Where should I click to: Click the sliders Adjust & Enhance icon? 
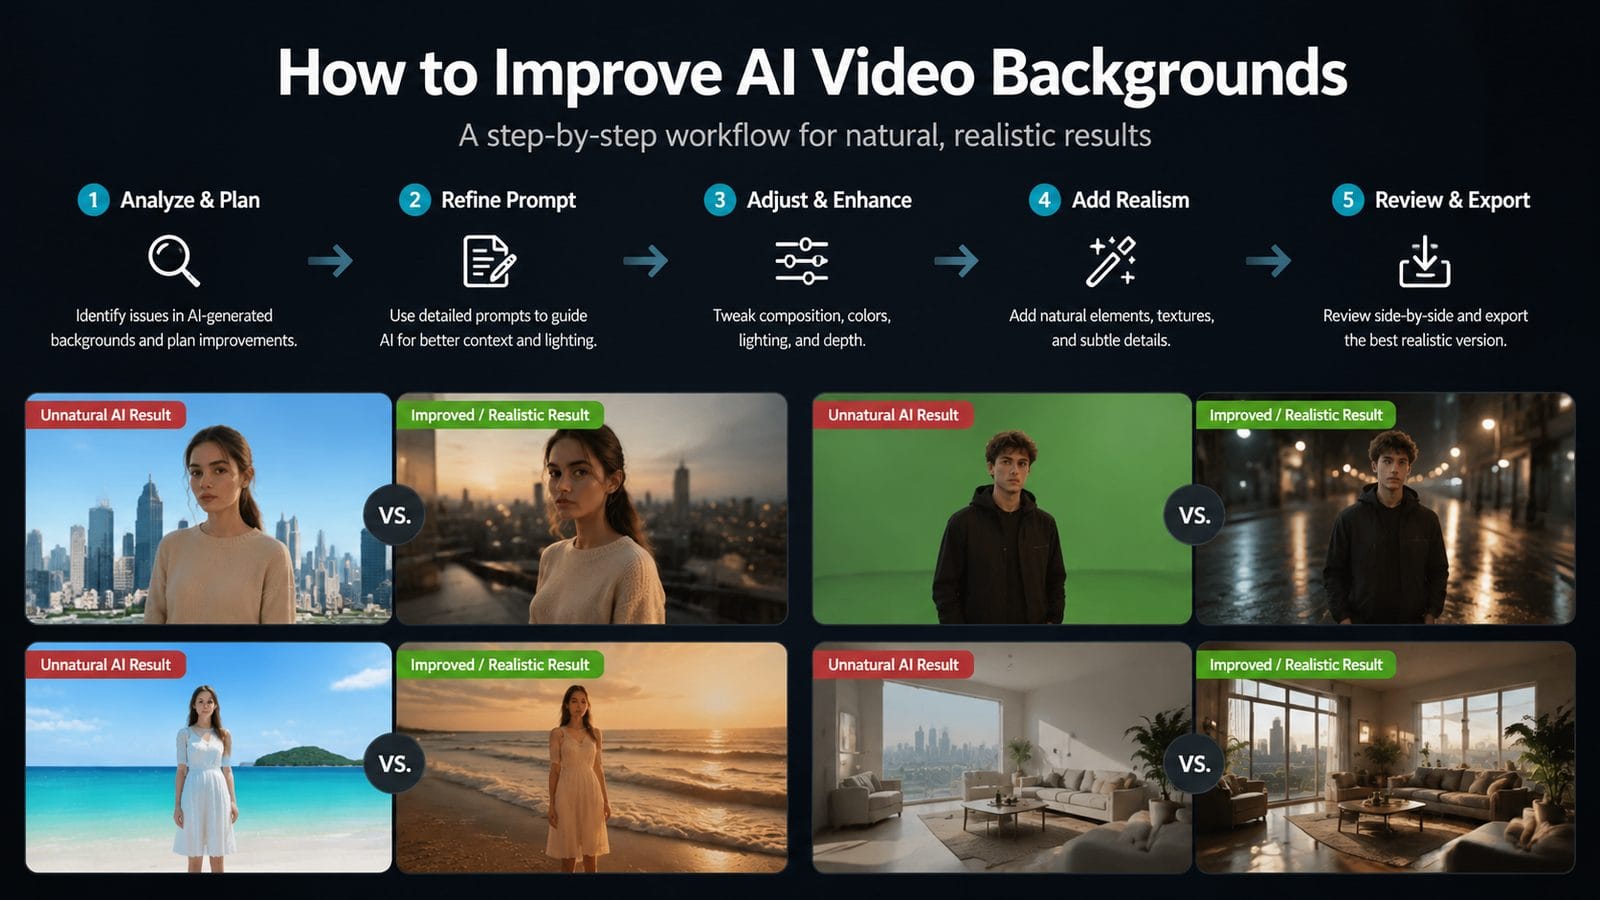click(x=801, y=261)
